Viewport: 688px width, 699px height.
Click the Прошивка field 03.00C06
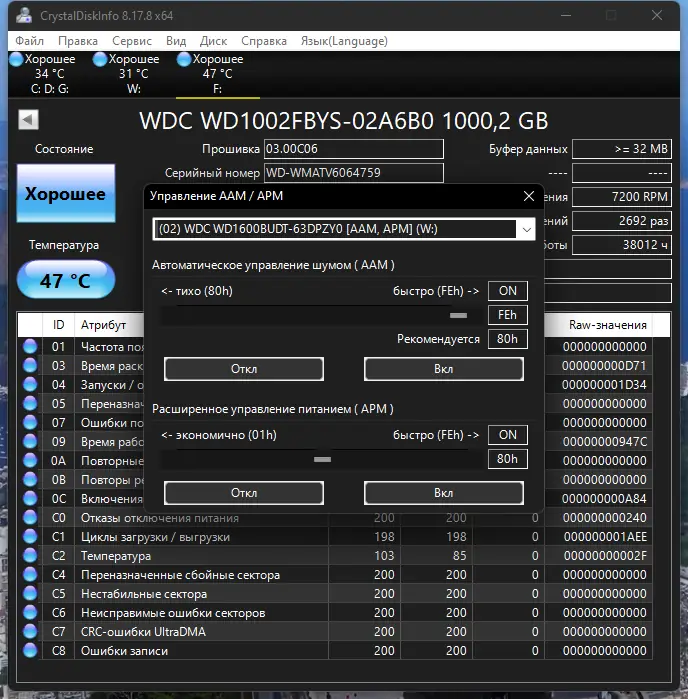click(354, 149)
